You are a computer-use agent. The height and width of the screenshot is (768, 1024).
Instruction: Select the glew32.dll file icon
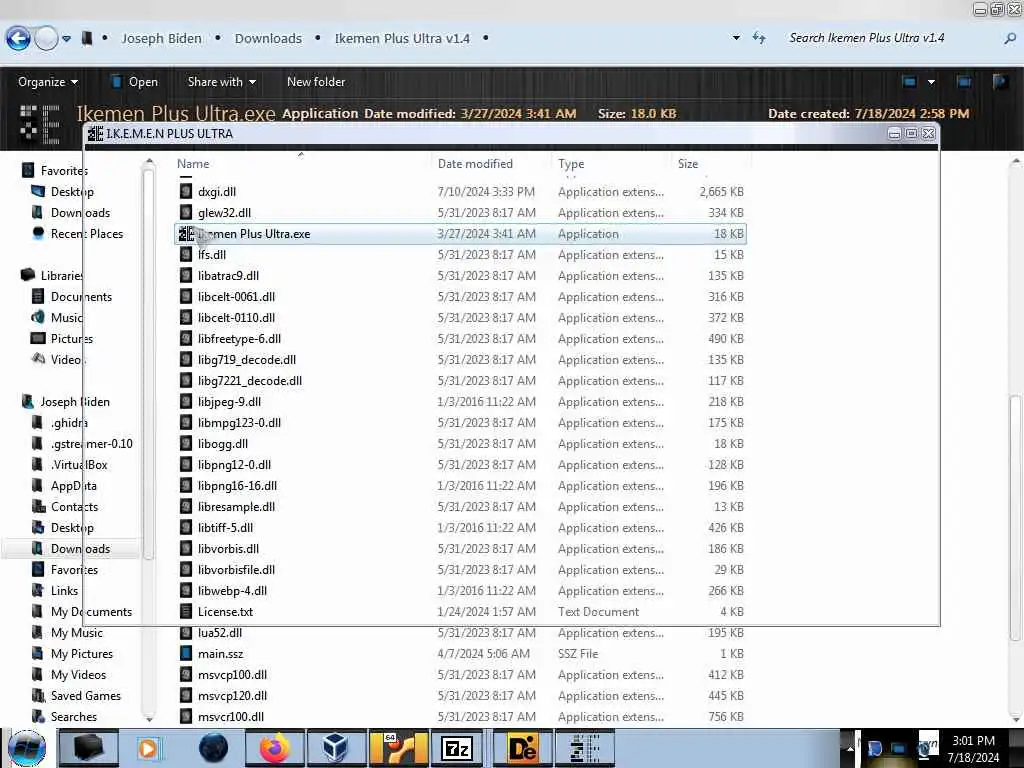tap(186, 212)
